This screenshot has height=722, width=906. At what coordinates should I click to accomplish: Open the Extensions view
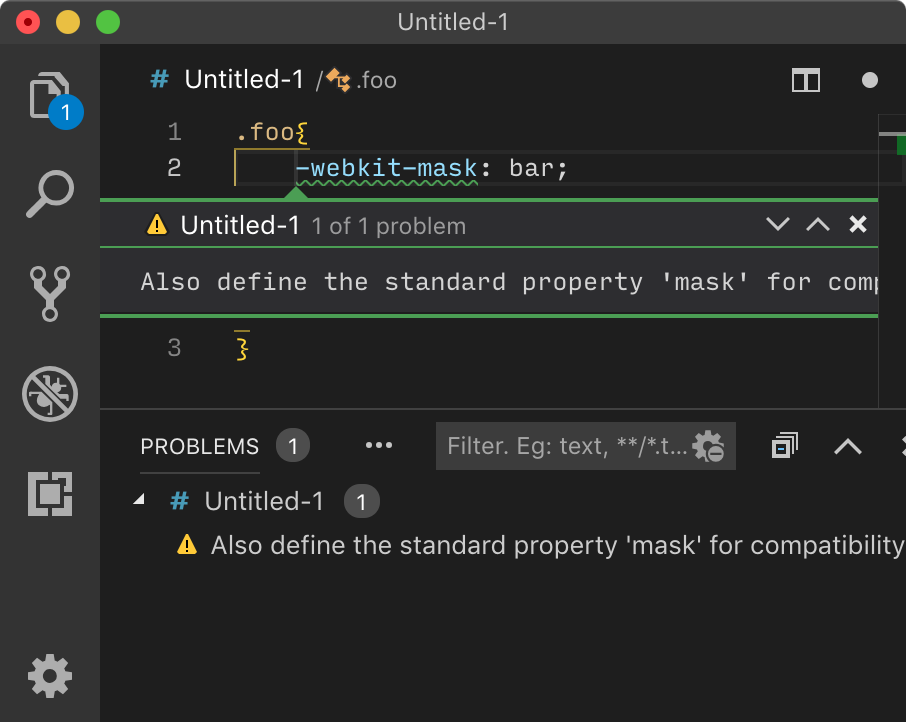coord(50,494)
